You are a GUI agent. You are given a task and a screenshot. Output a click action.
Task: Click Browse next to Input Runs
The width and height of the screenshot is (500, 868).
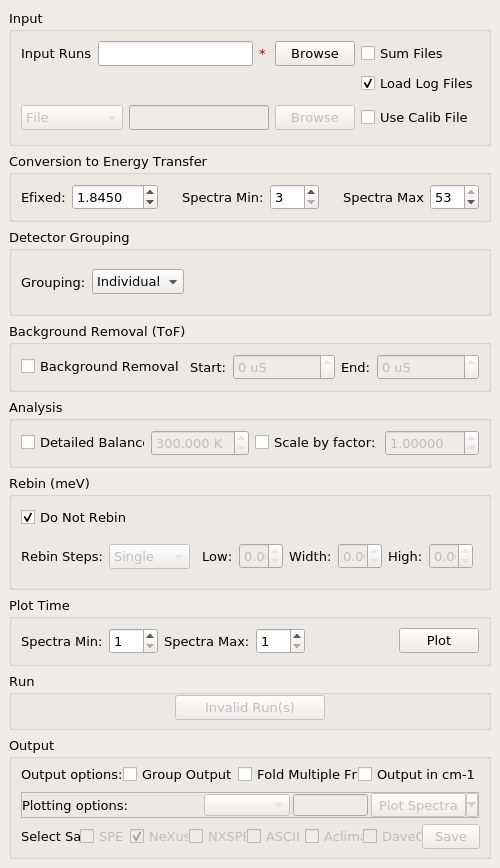point(315,53)
